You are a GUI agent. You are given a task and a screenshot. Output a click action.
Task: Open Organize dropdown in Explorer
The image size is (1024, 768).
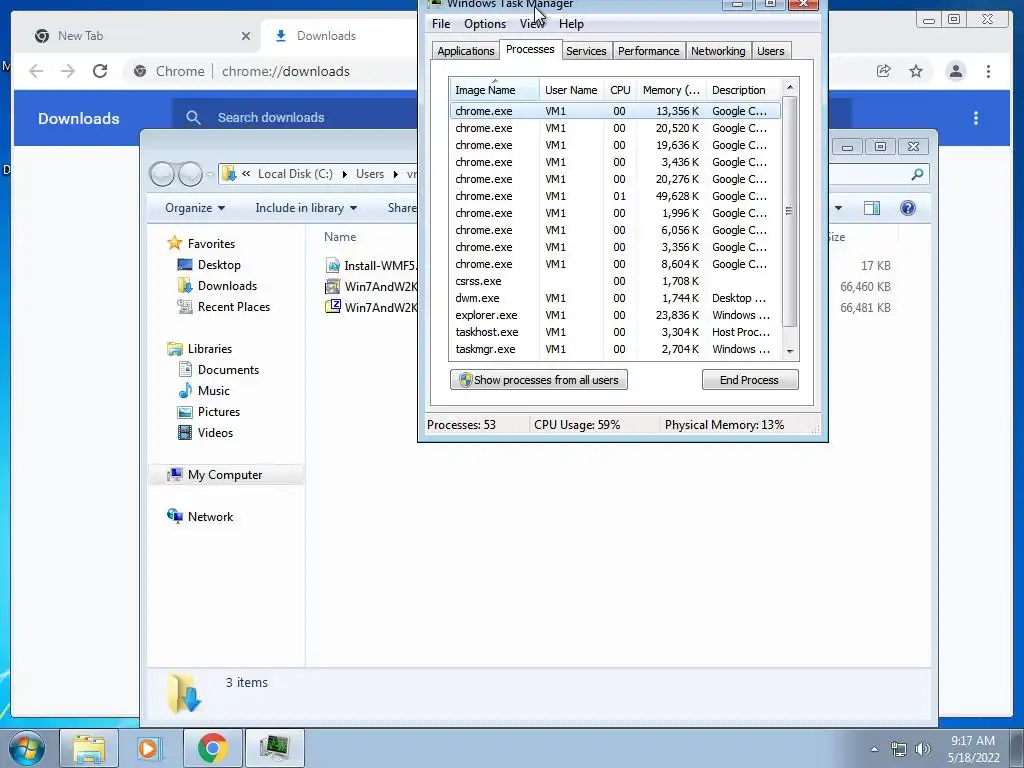(195, 208)
